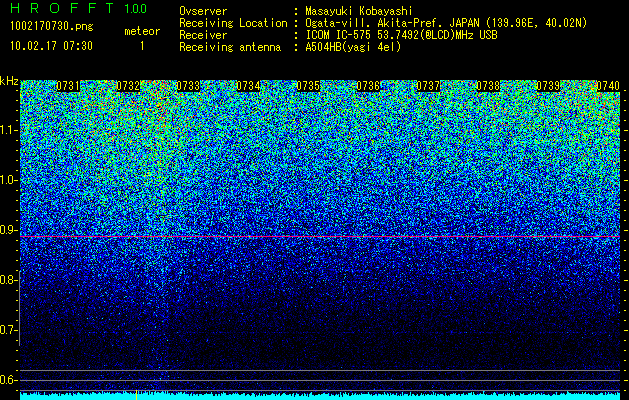This screenshot has width=629, height=400.
Task: Click the red horizontal signal line
Action: (320, 237)
